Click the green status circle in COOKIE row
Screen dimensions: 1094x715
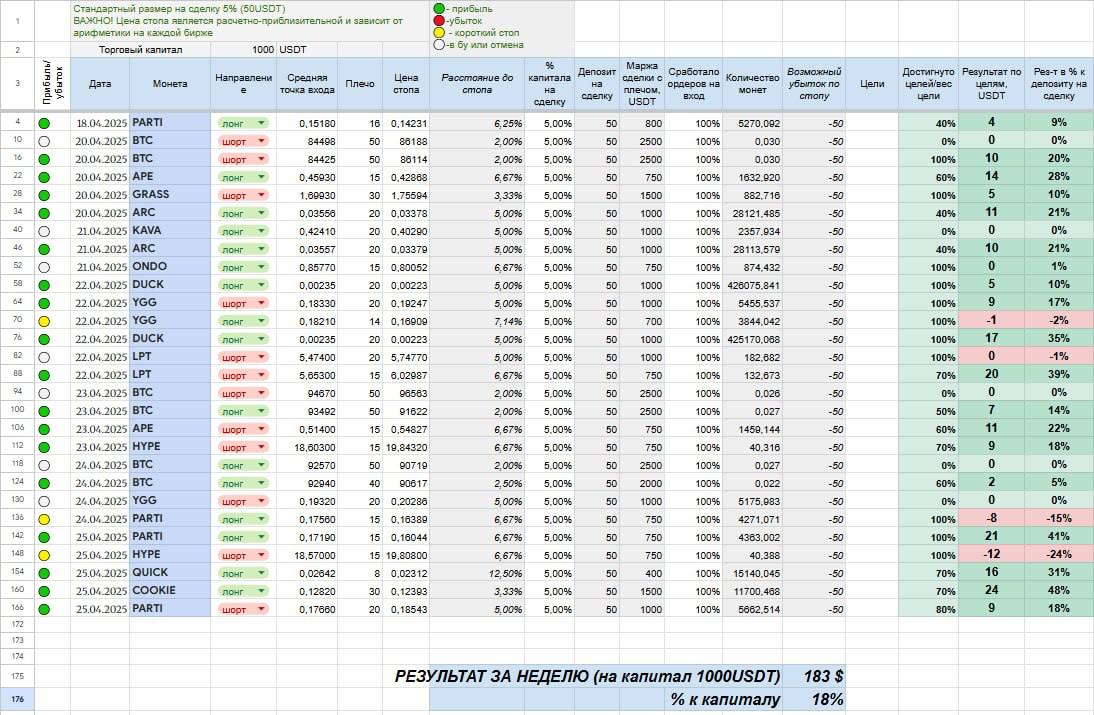click(44, 590)
